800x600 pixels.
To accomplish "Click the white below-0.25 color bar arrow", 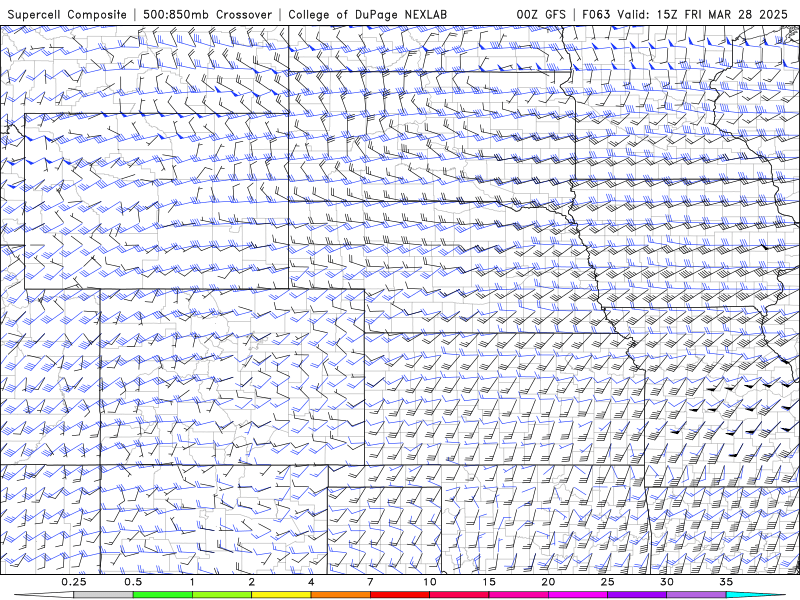I will click(x=44, y=595).
